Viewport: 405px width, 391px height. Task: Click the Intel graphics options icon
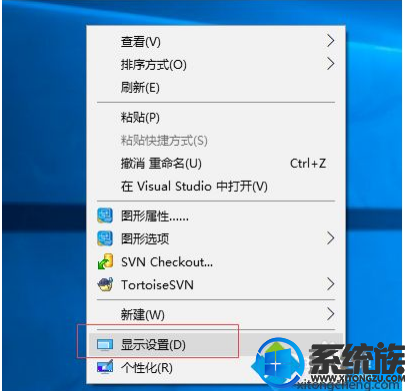(105, 239)
